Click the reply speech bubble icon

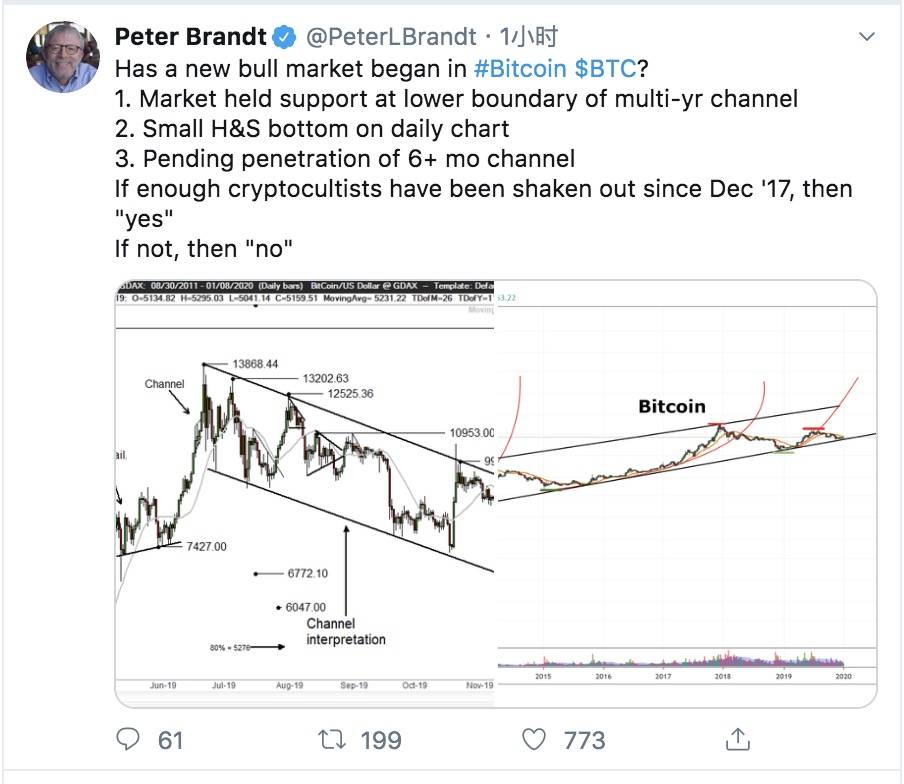tap(129, 739)
